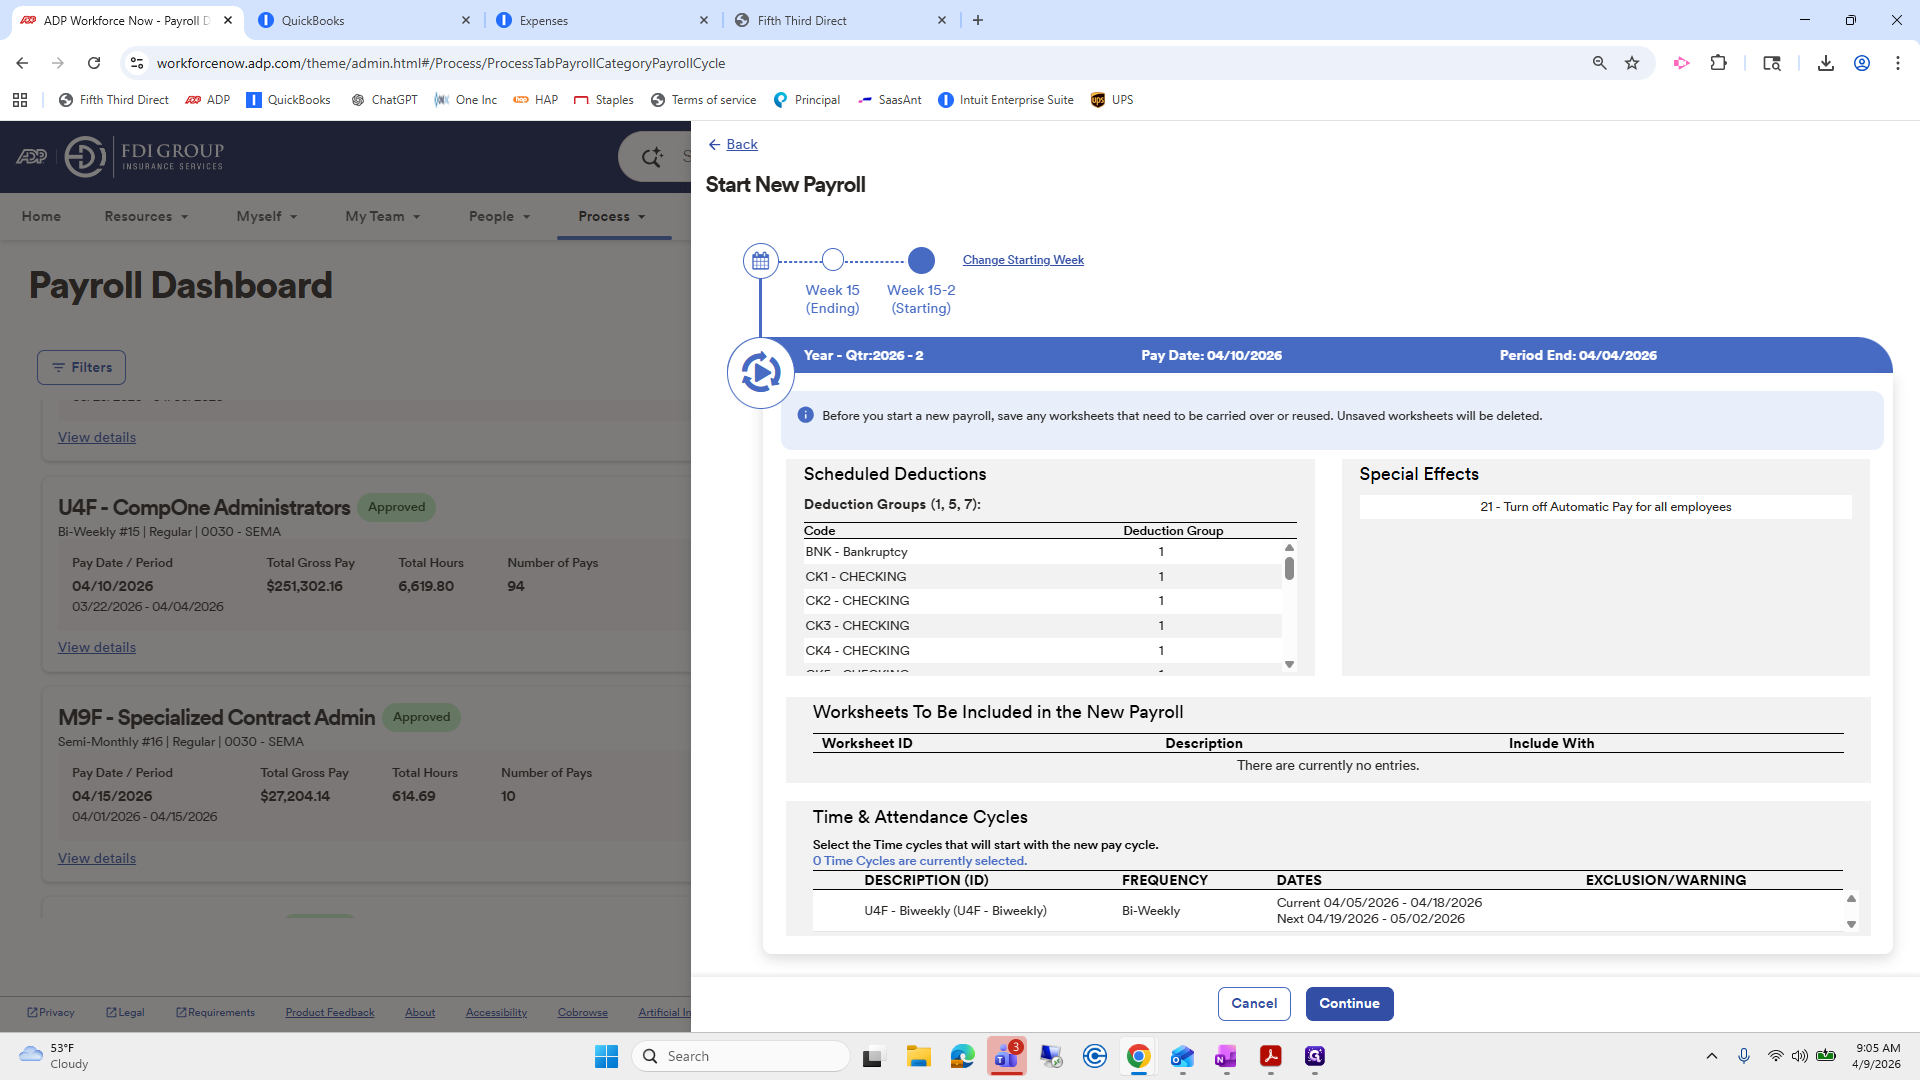This screenshot has width=1920, height=1080.
Task: Click the browser address bar URL
Action: 441,63
